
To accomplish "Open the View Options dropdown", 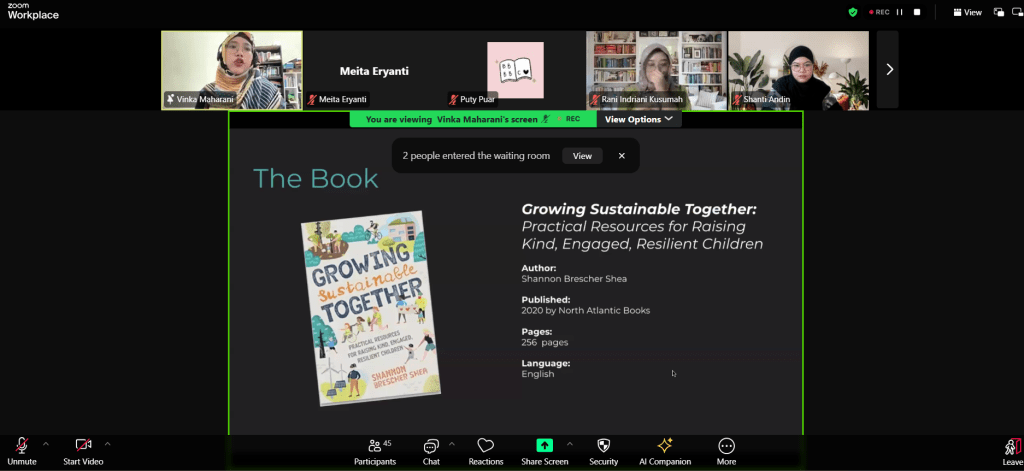I will [639, 119].
